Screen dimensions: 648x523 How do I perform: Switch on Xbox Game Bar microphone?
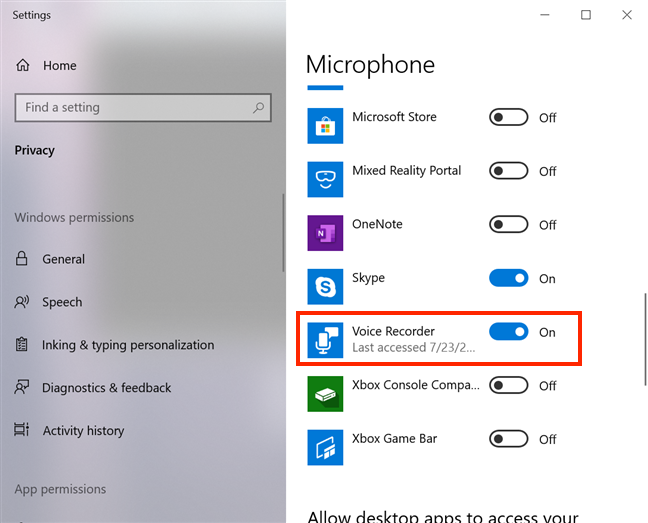pyautogui.click(x=508, y=439)
